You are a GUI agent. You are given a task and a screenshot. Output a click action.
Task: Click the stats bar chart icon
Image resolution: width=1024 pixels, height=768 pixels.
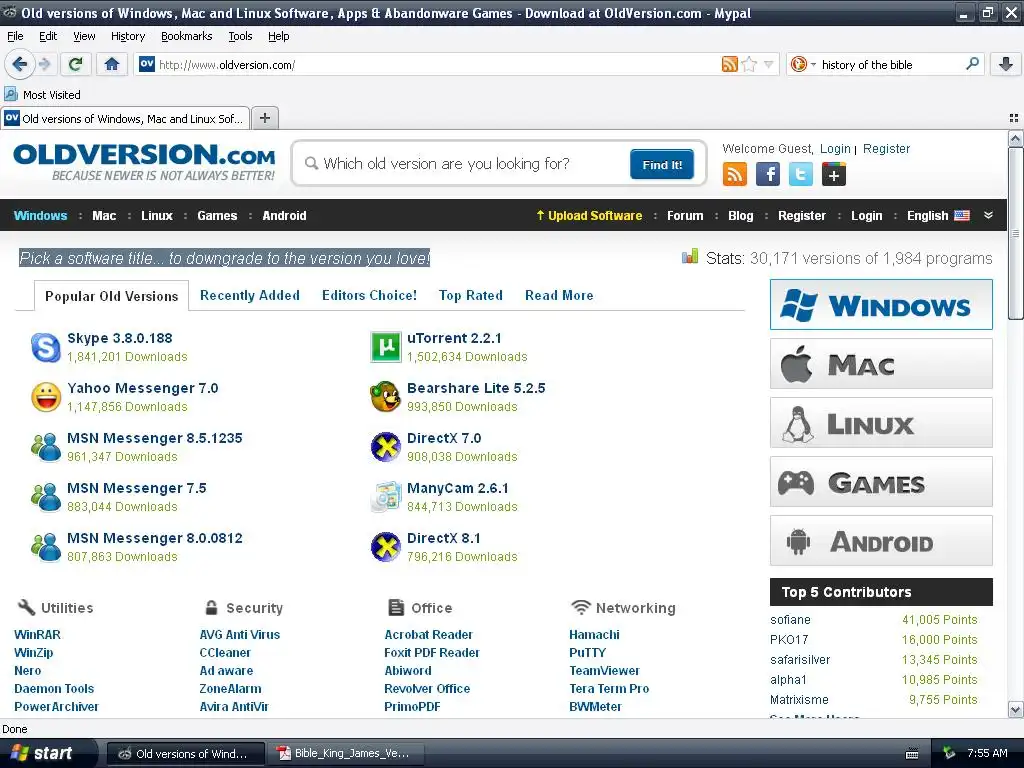[690, 257]
